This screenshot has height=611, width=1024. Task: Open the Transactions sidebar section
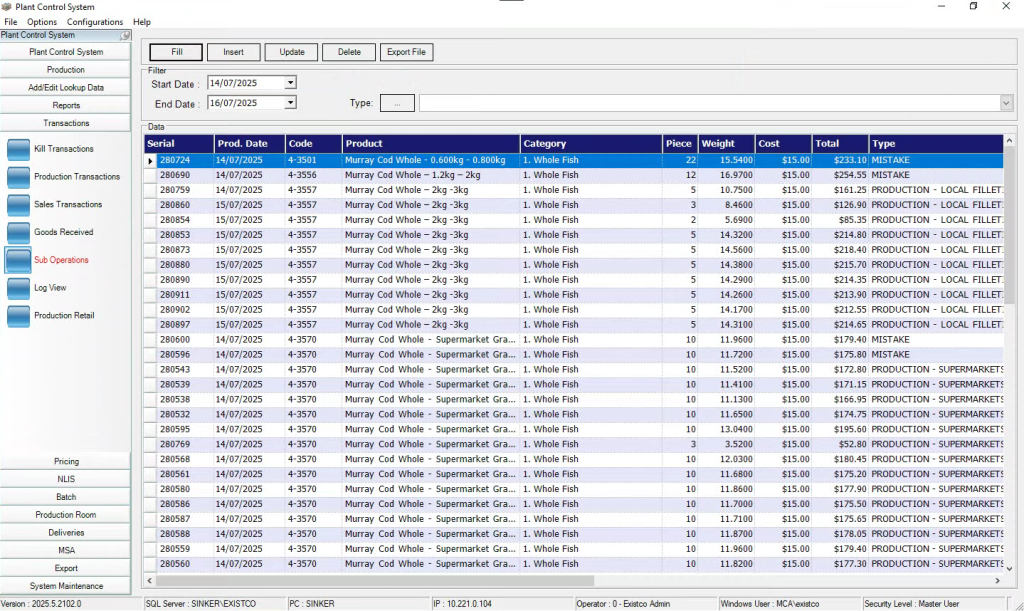click(x=65, y=123)
